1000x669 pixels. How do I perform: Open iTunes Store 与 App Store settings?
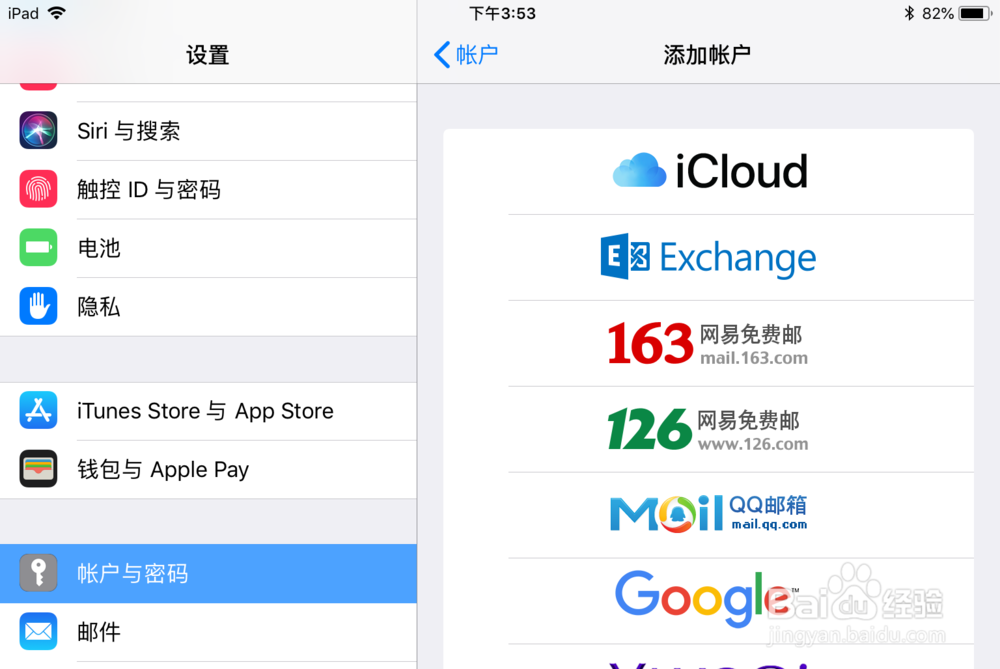209,411
